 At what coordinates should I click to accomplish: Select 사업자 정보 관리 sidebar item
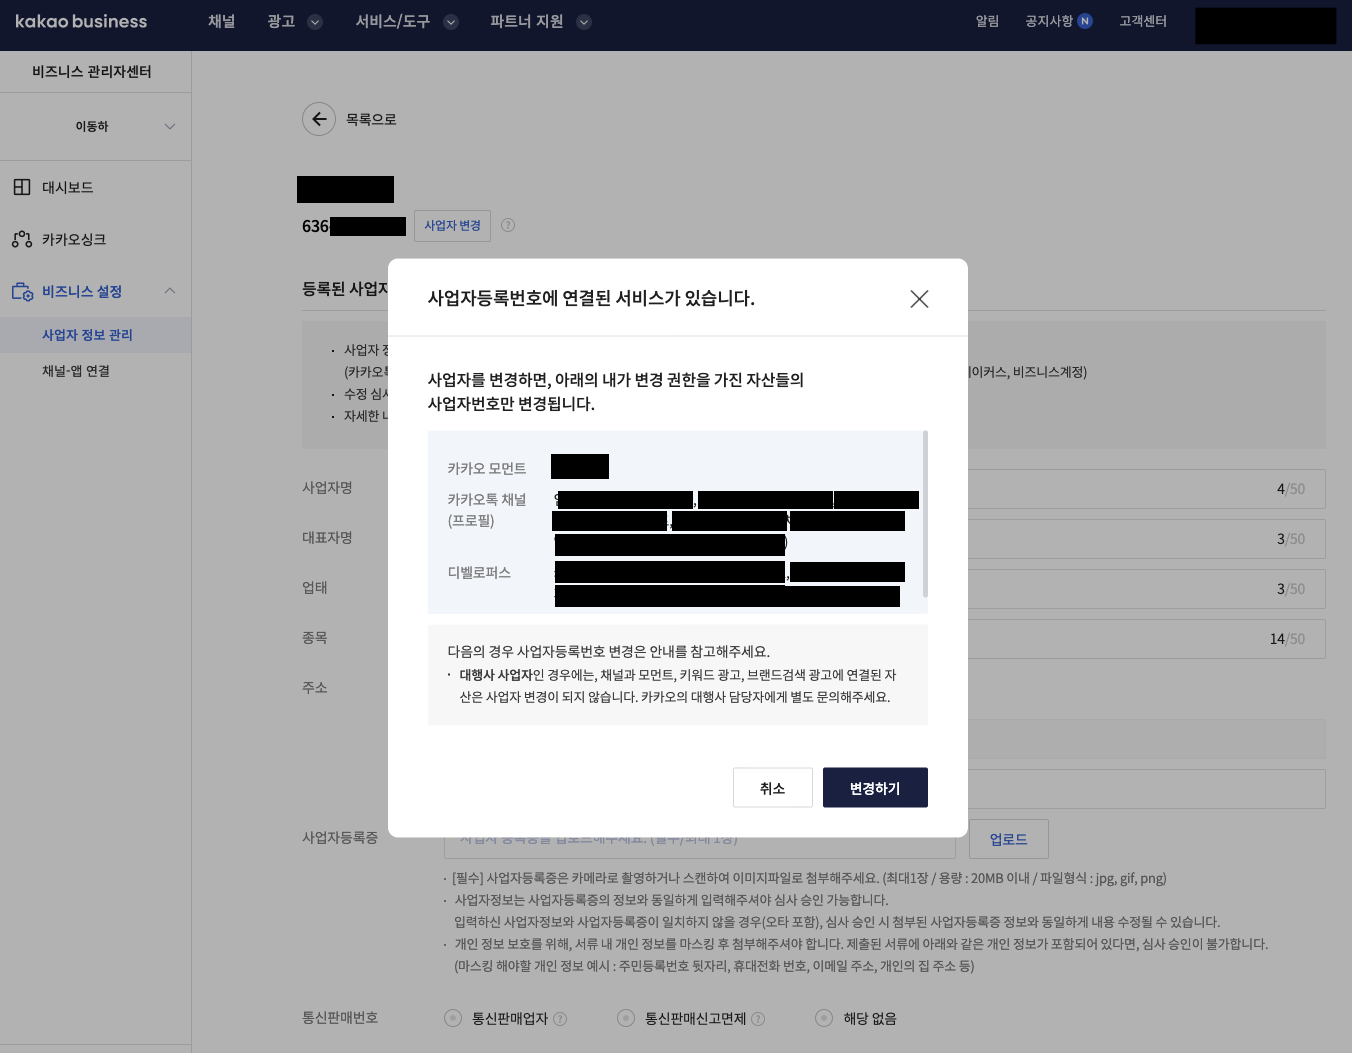[95, 335]
